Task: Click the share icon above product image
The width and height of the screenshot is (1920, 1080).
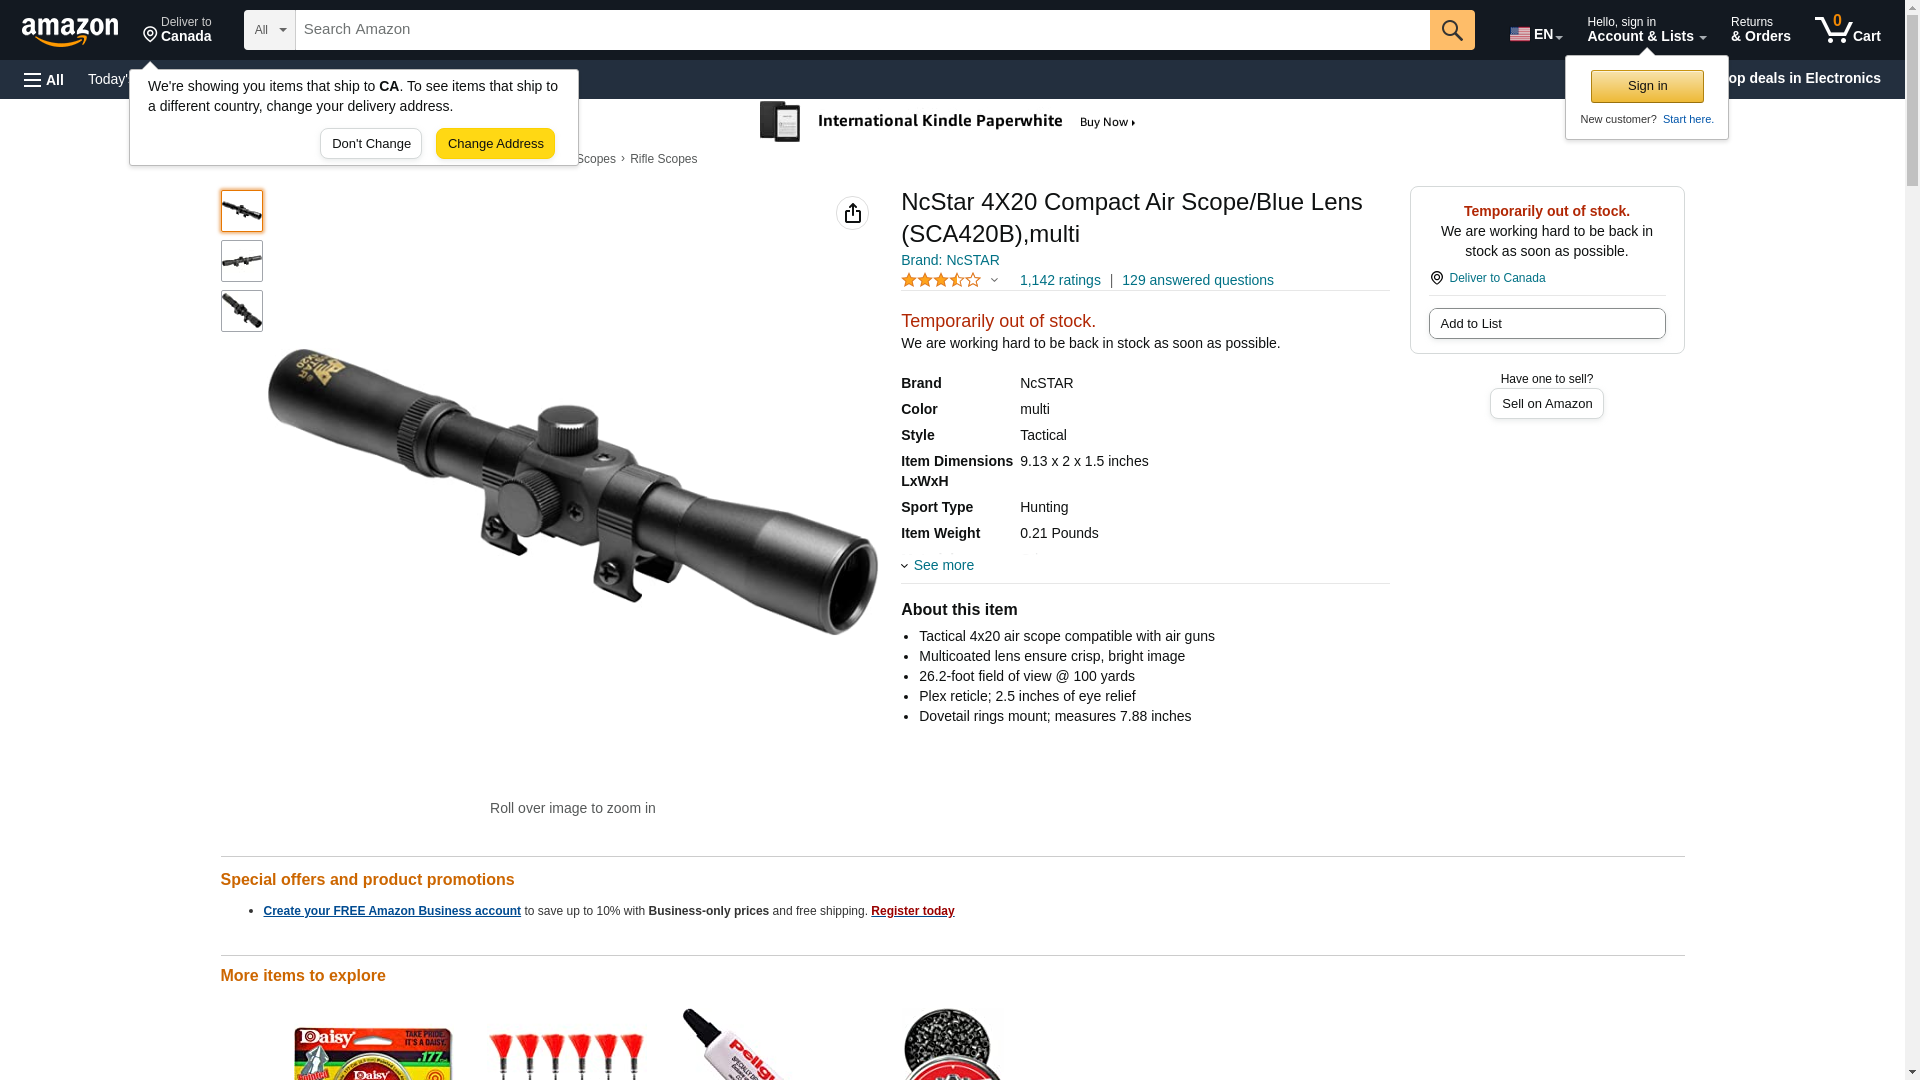Action: tap(853, 213)
